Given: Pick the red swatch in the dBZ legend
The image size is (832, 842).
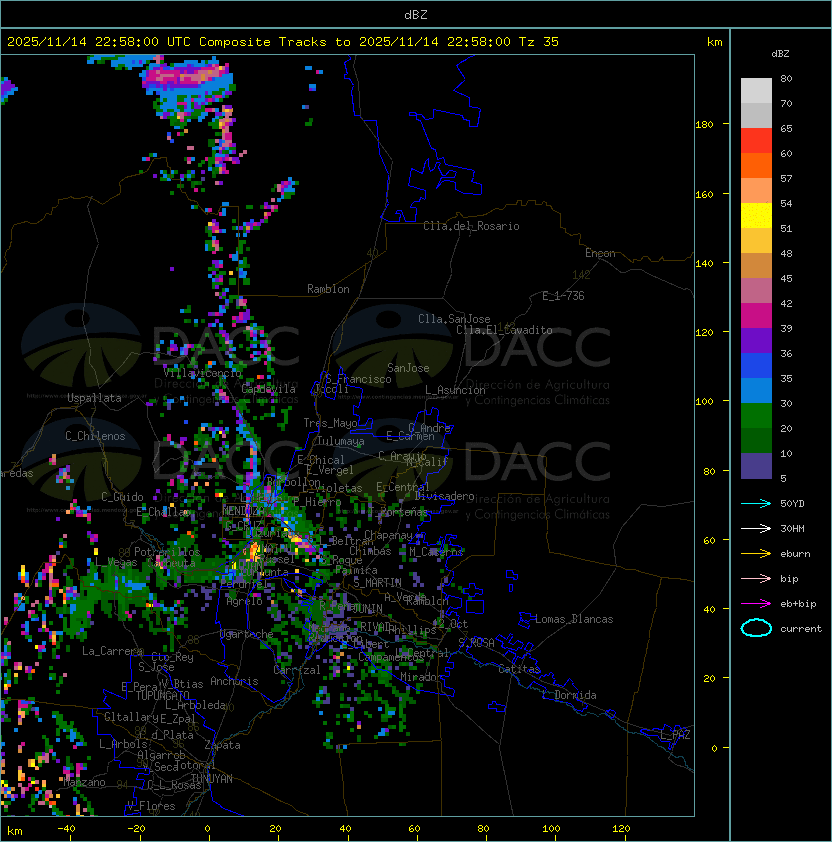Looking at the screenshot, I should click(756, 141).
